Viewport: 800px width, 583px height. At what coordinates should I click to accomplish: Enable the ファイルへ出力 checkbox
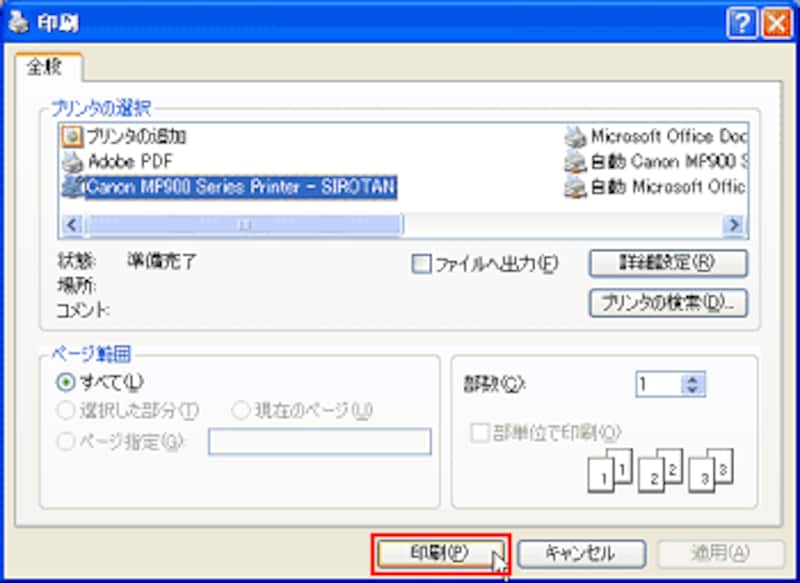tap(421, 264)
